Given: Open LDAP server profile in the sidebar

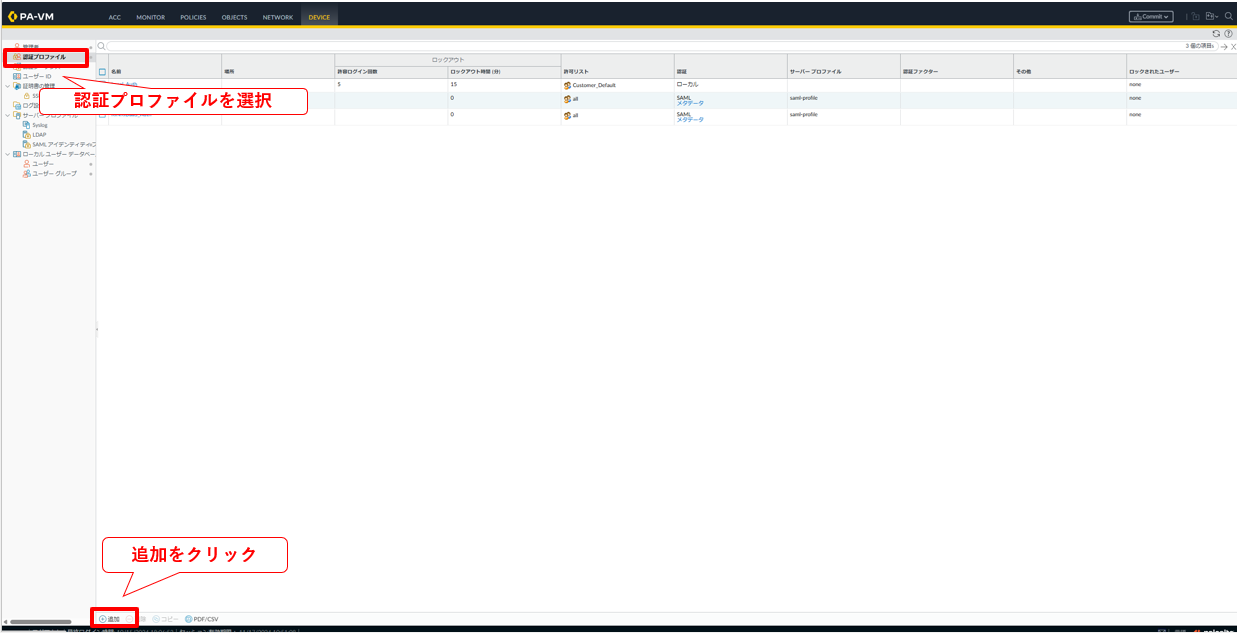Looking at the screenshot, I should [39, 135].
